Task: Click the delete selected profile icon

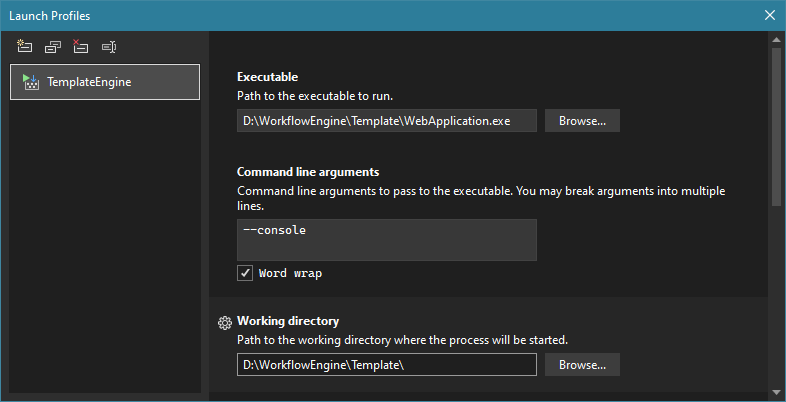Action: [x=81, y=46]
